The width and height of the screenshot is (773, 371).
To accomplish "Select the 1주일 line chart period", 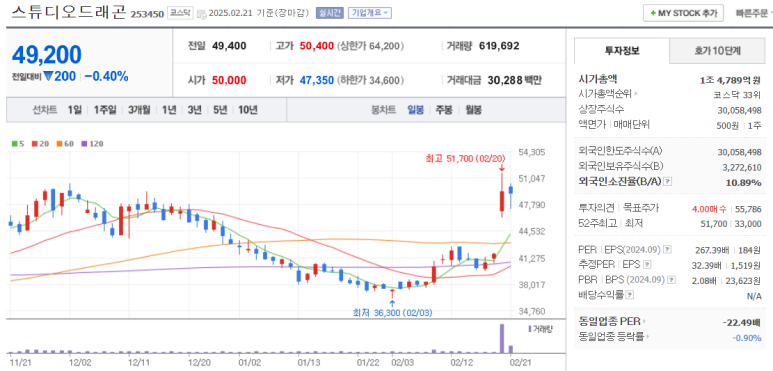I will point(105,110).
